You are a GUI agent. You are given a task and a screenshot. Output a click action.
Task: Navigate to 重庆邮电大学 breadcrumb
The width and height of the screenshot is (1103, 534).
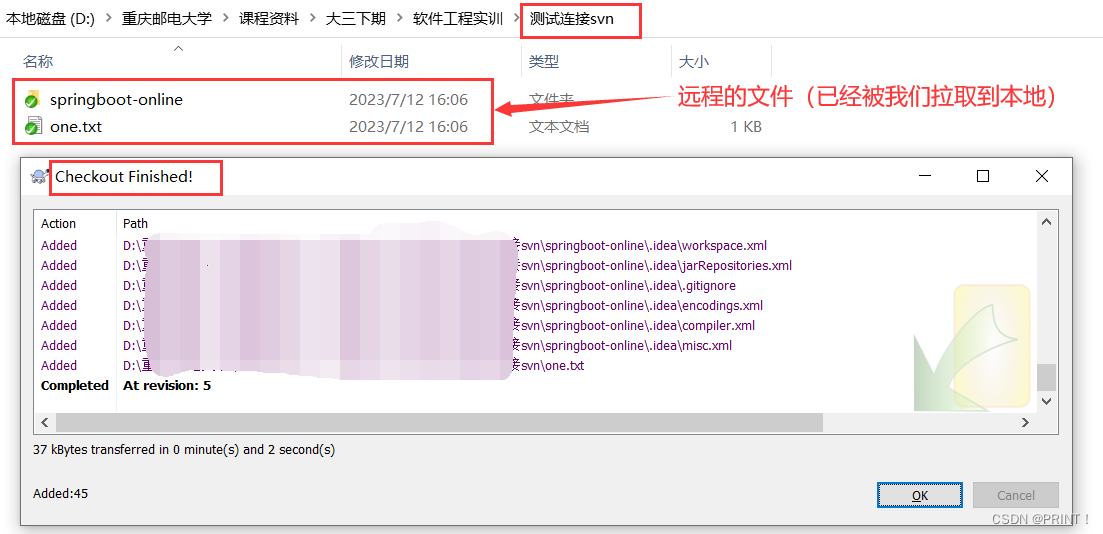pyautogui.click(x=167, y=19)
